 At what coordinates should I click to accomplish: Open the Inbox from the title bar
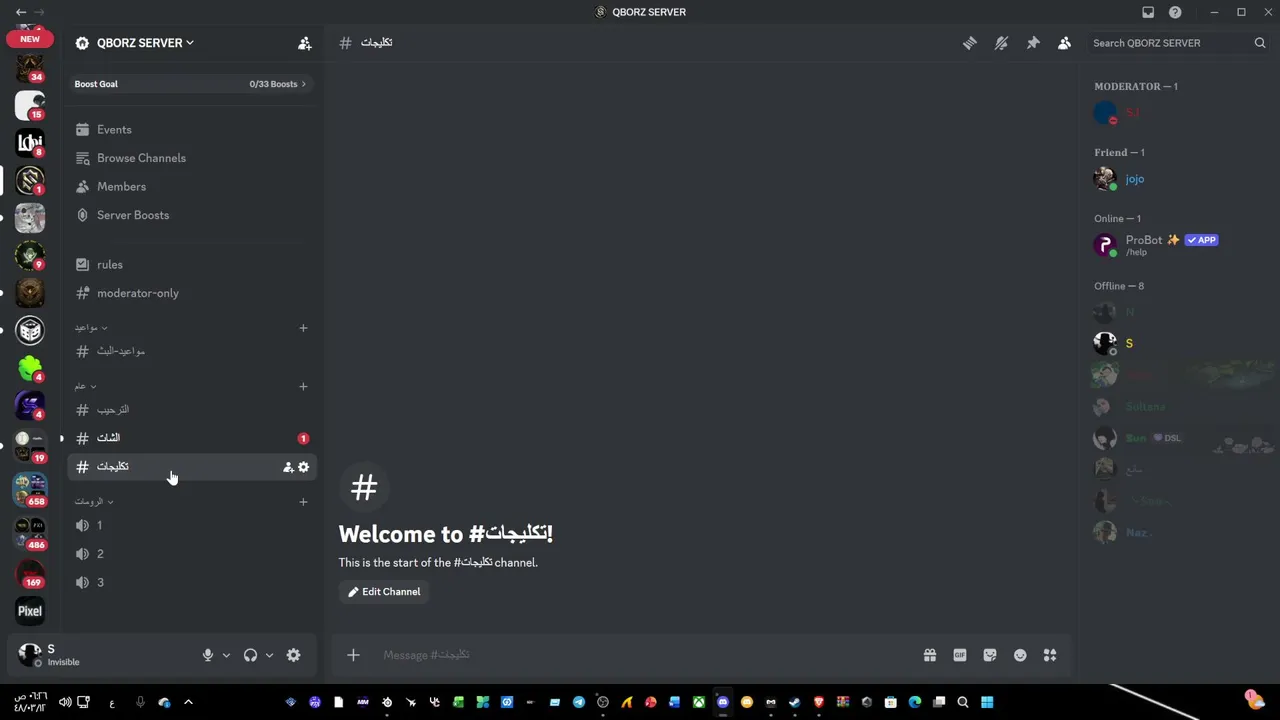coord(1148,12)
